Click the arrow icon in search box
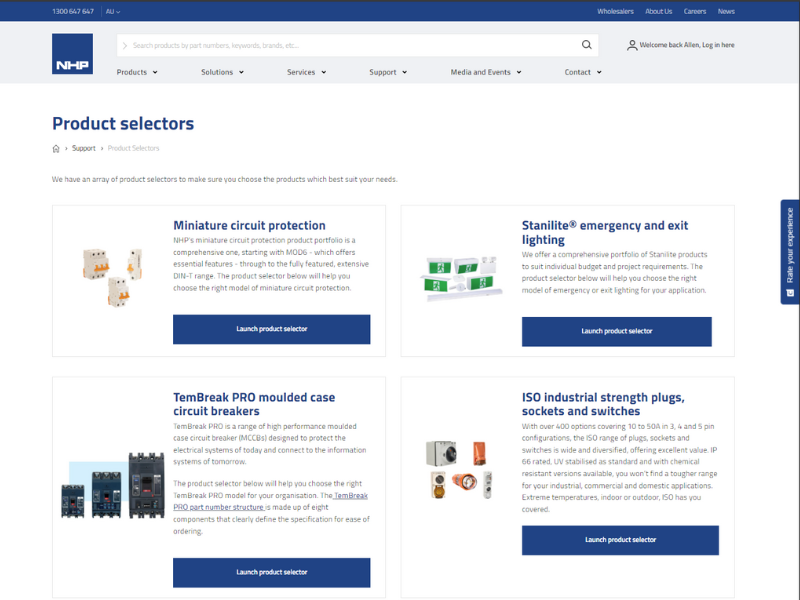This screenshot has width=800, height=600. point(124,45)
